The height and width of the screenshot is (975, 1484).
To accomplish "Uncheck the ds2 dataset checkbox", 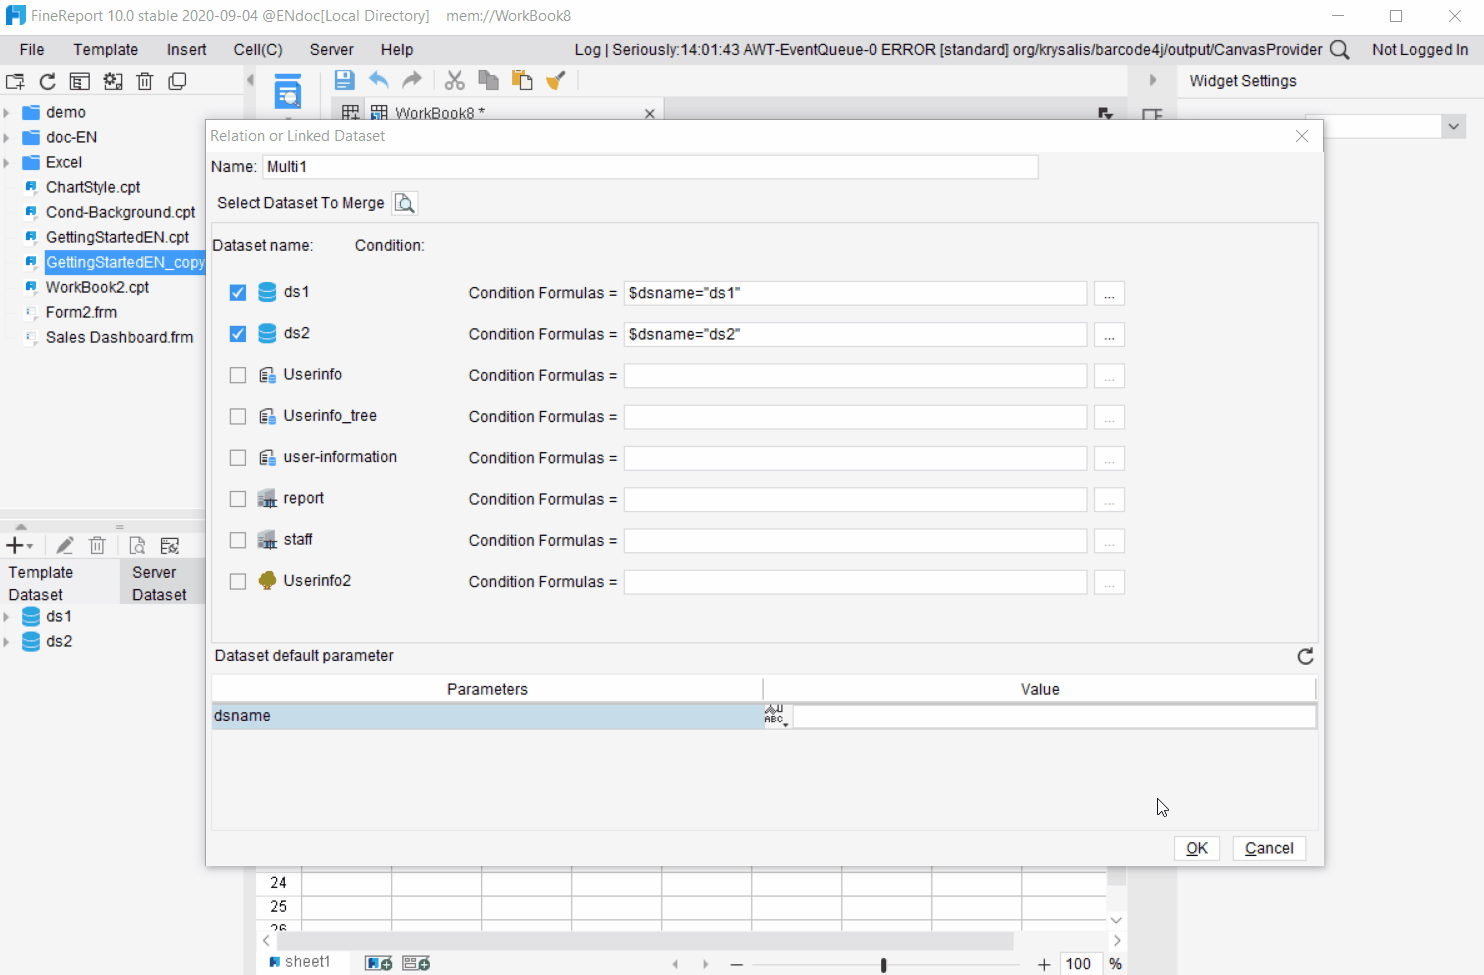I will [x=237, y=333].
